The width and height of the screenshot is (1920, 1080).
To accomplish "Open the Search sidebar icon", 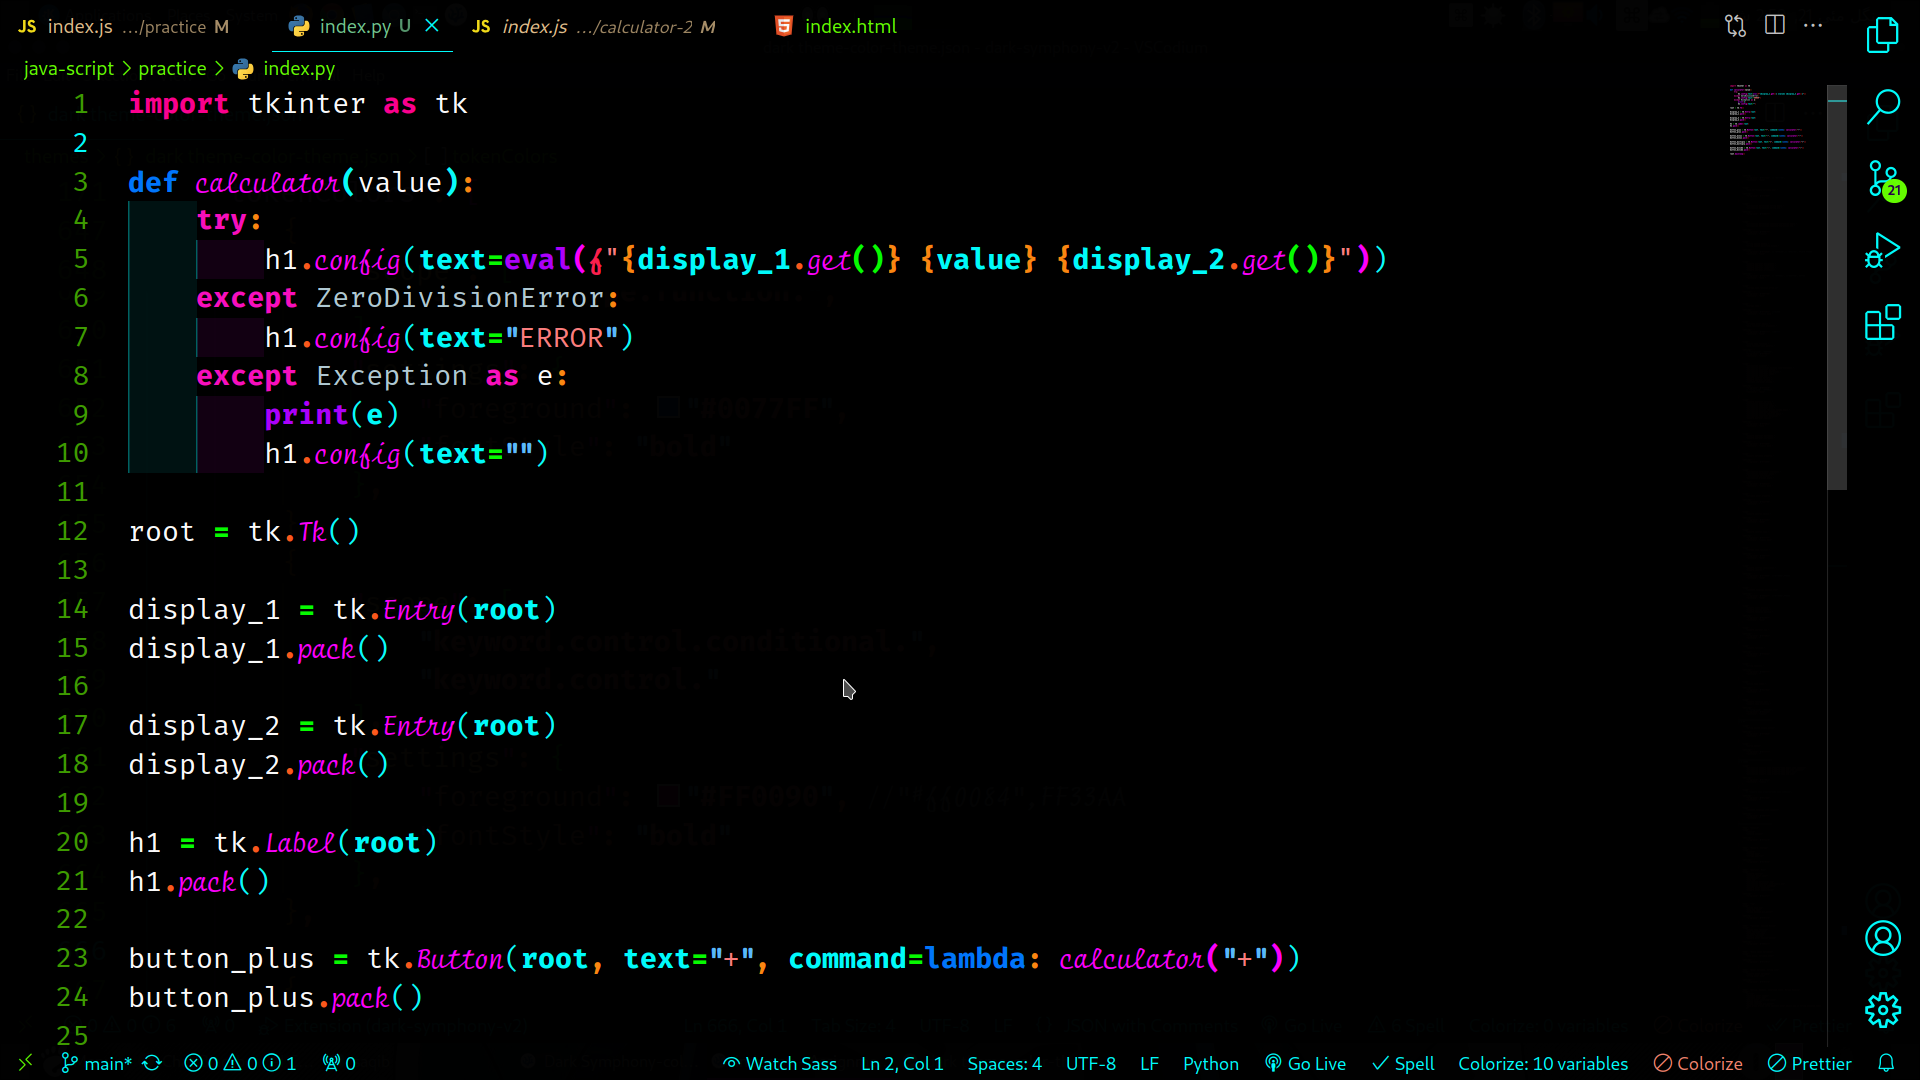I will [x=1882, y=106].
